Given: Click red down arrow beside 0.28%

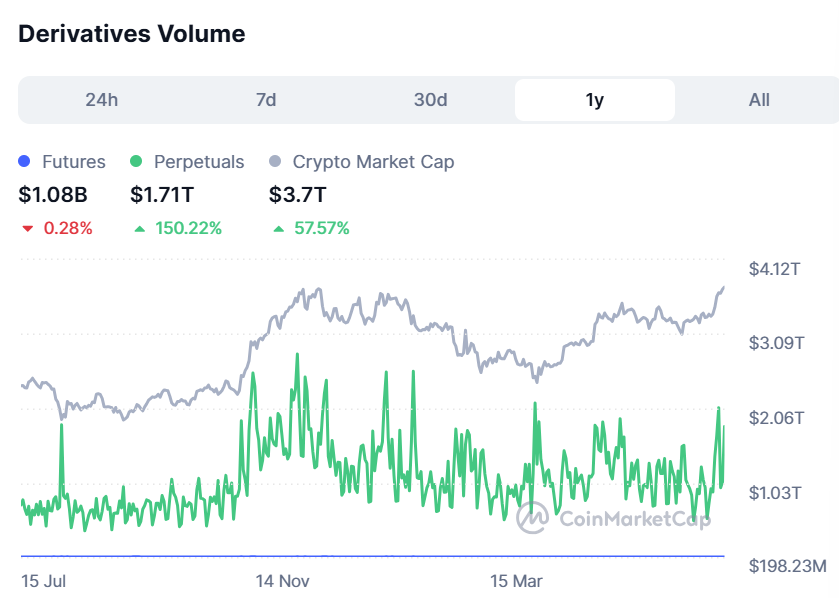Looking at the screenshot, I should (27, 229).
